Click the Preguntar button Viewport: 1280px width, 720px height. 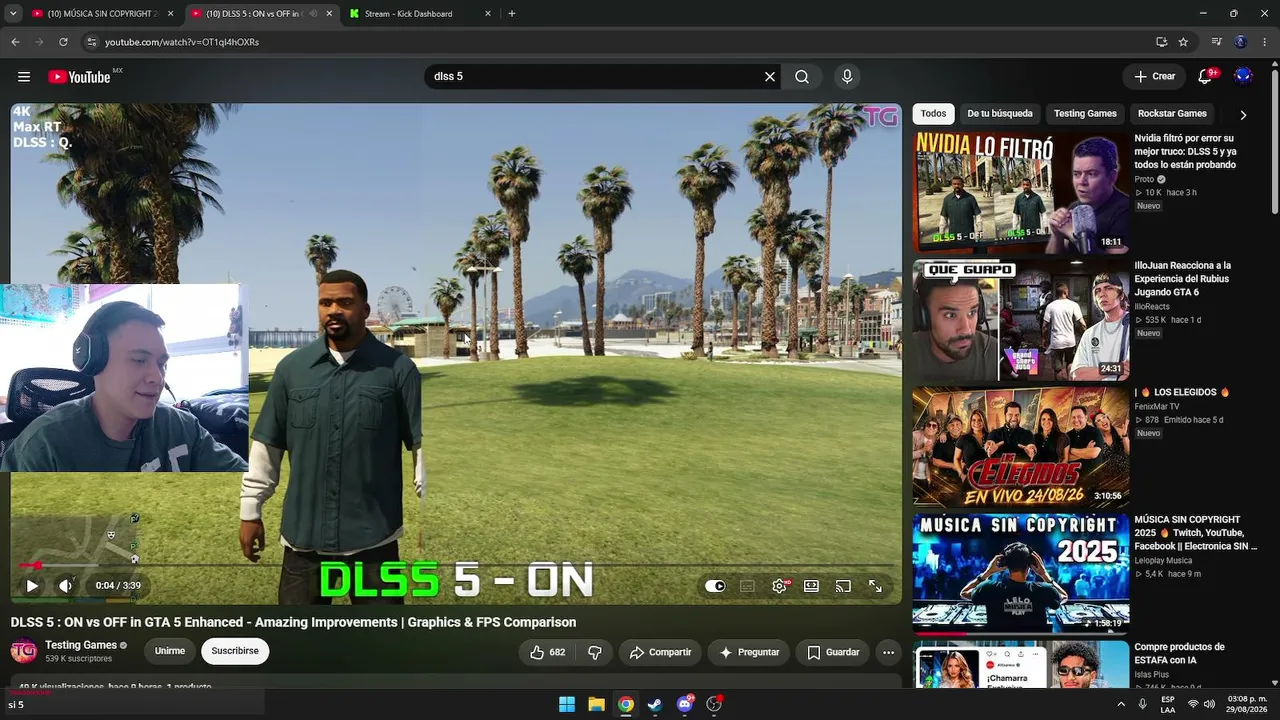pos(749,652)
